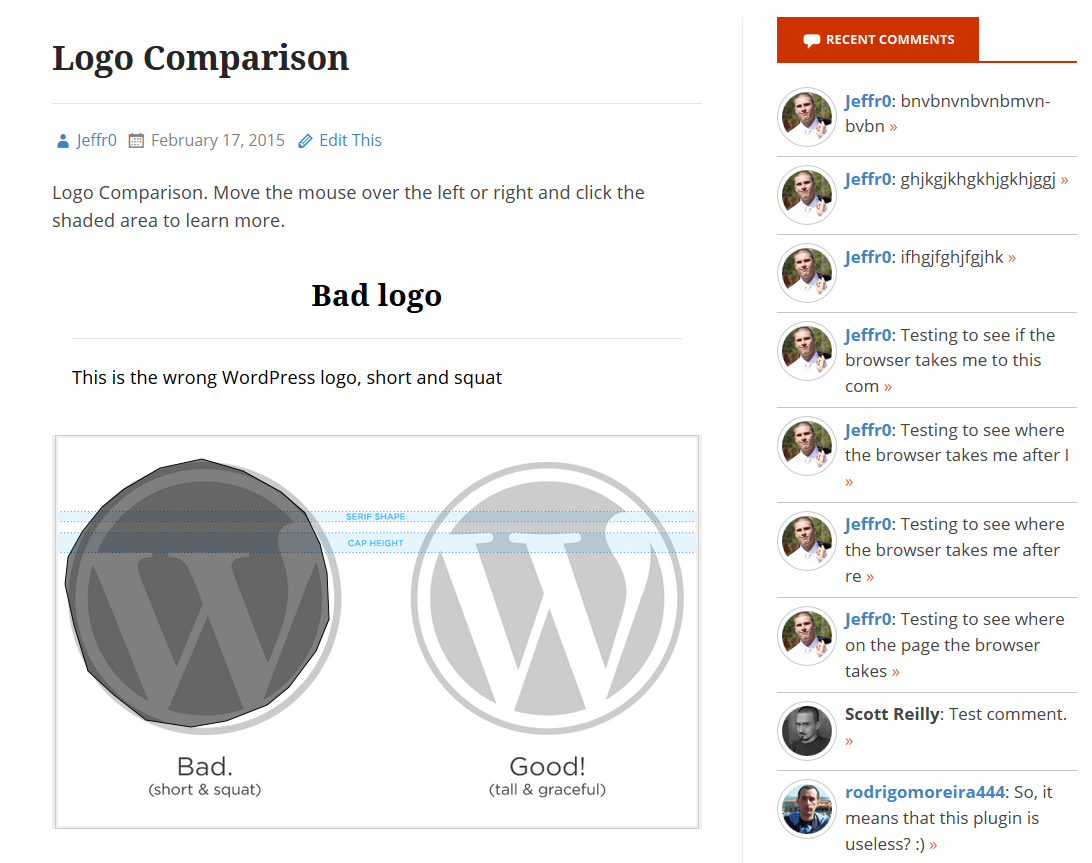Open the Edit This link
This screenshot has width=1092, height=863.
(350, 141)
